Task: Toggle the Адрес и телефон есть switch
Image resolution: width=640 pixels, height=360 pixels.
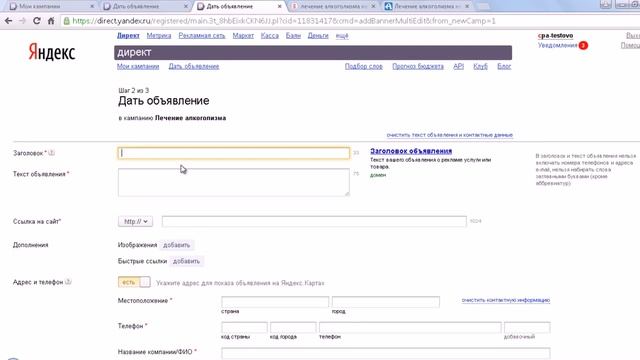Action: (x=134, y=282)
